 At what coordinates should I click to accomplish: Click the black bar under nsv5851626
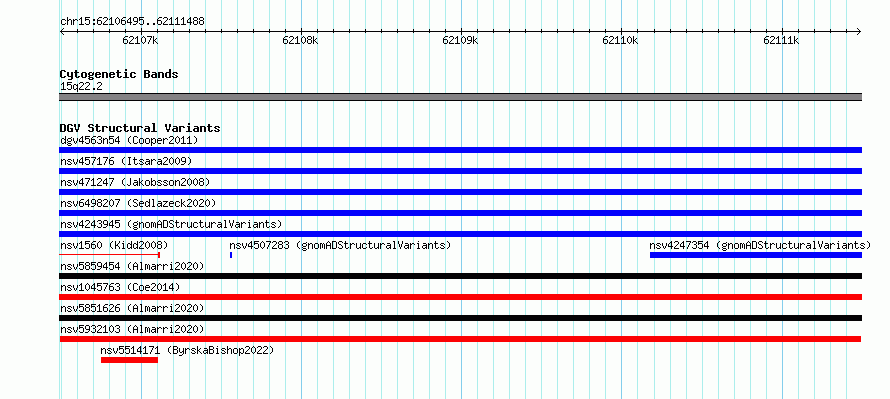coord(460,318)
